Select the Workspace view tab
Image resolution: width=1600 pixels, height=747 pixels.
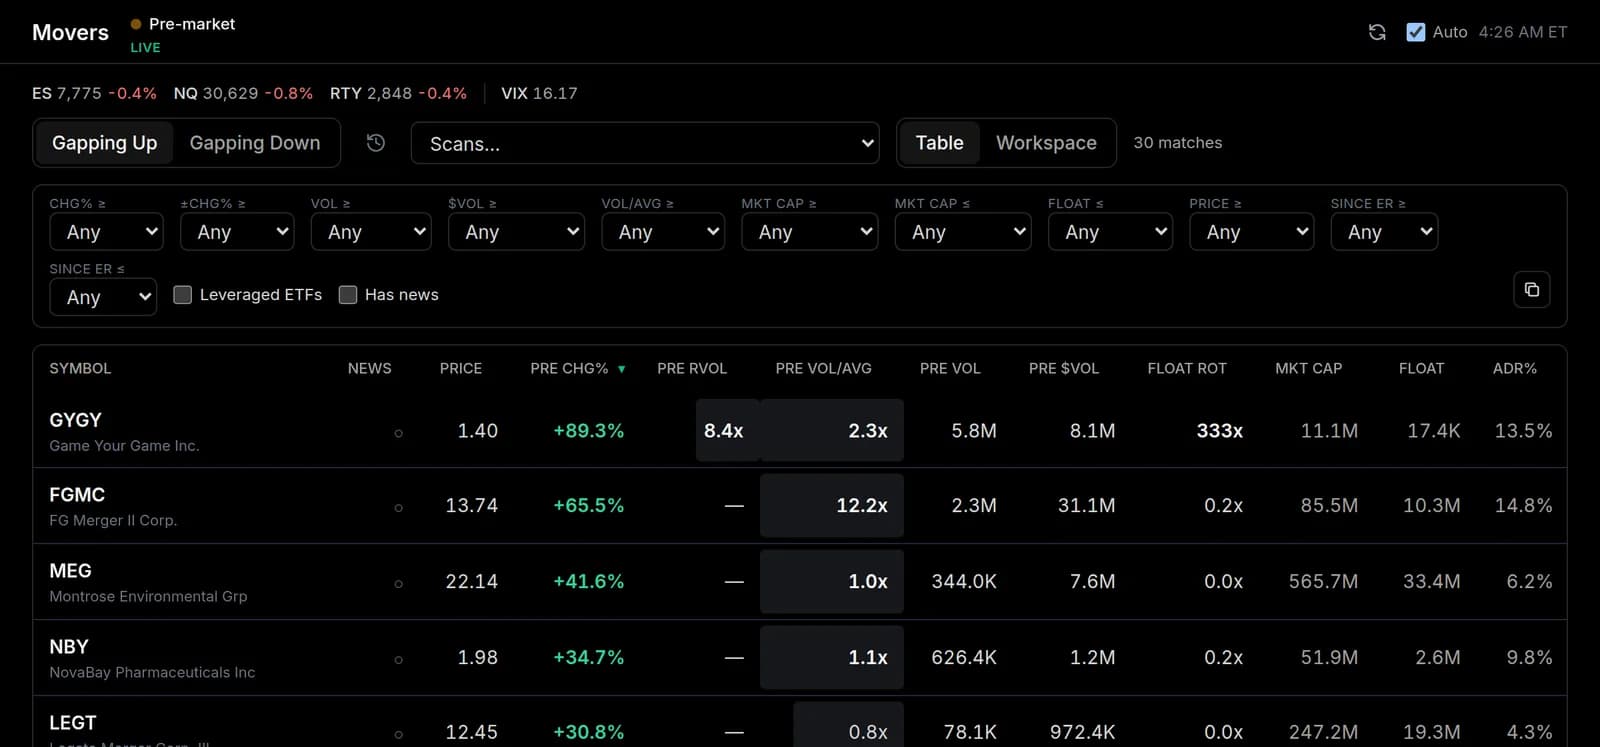pyautogui.click(x=1046, y=143)
